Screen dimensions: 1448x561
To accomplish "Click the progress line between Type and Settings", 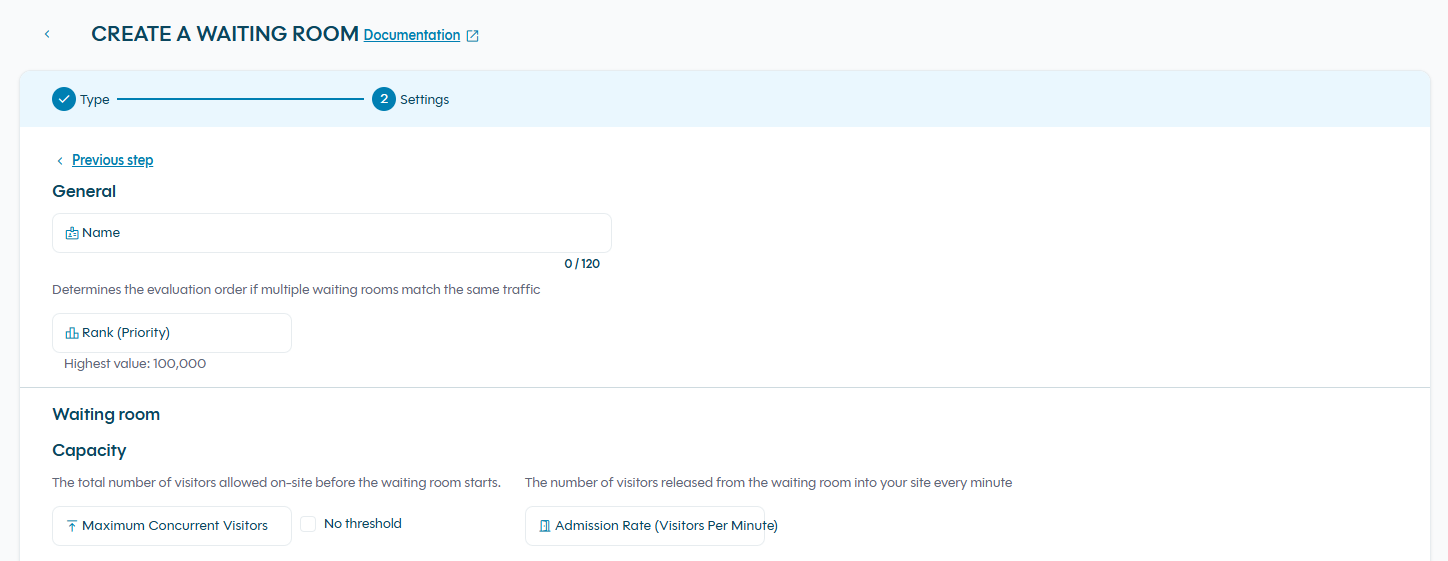I will point(241,99).
